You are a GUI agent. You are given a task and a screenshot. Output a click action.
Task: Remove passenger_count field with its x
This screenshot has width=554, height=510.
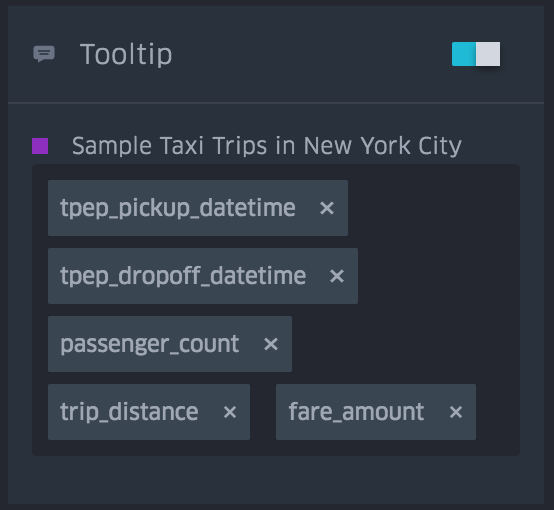pyautogui.click(x=271, y=344)
